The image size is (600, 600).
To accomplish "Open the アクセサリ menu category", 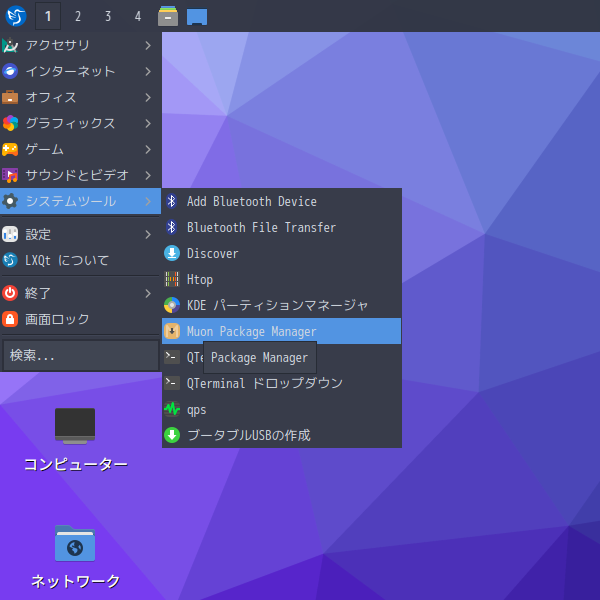I will (80, 45).
